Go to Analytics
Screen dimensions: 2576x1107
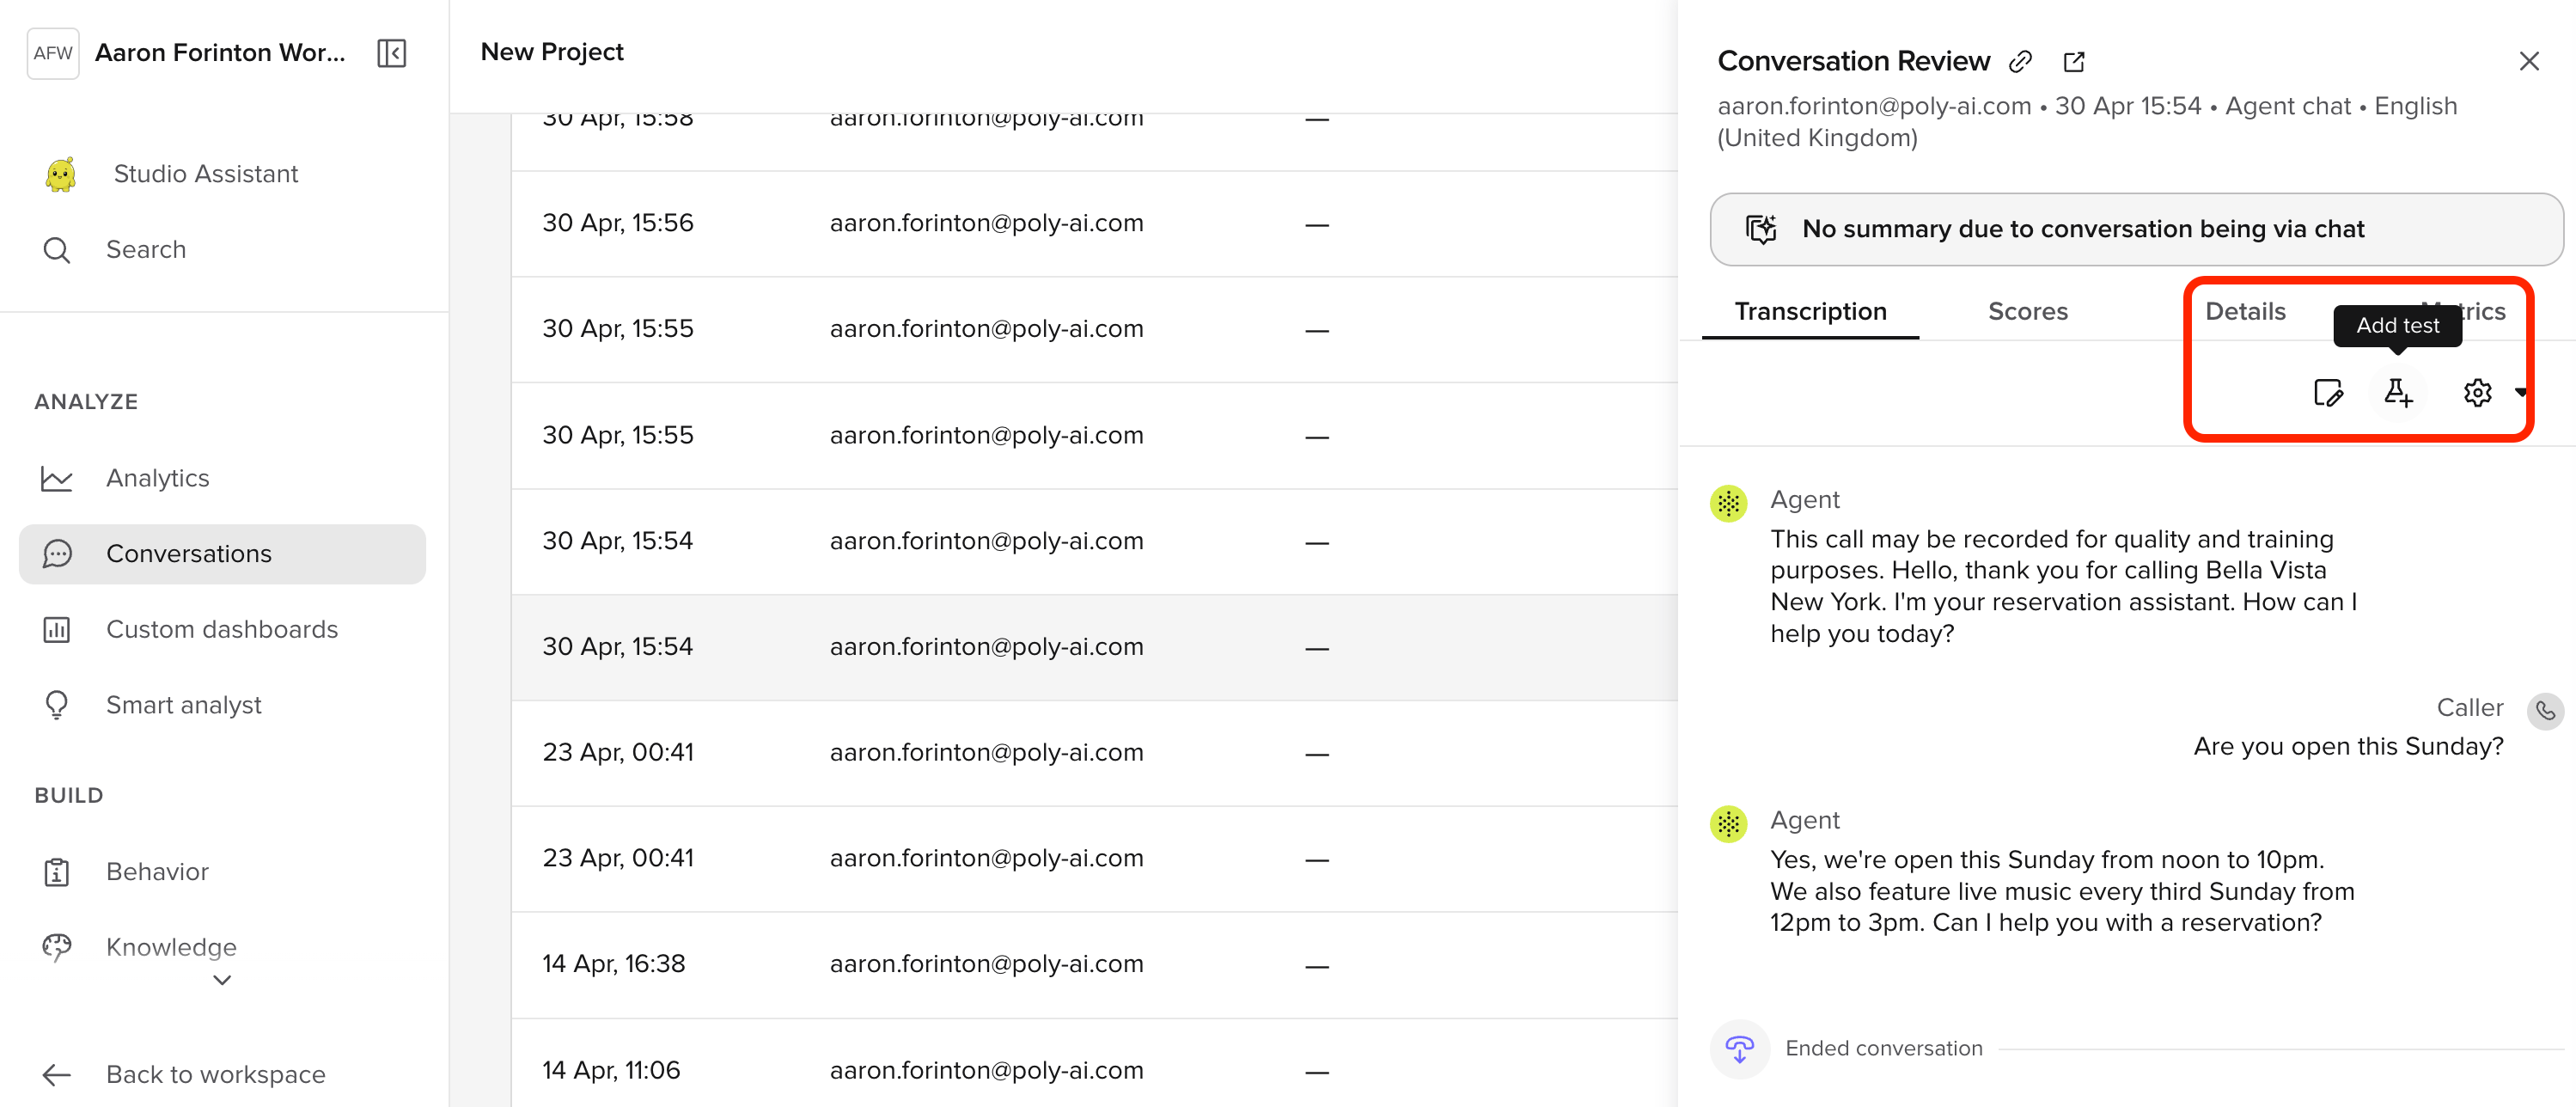pos(157,478)
